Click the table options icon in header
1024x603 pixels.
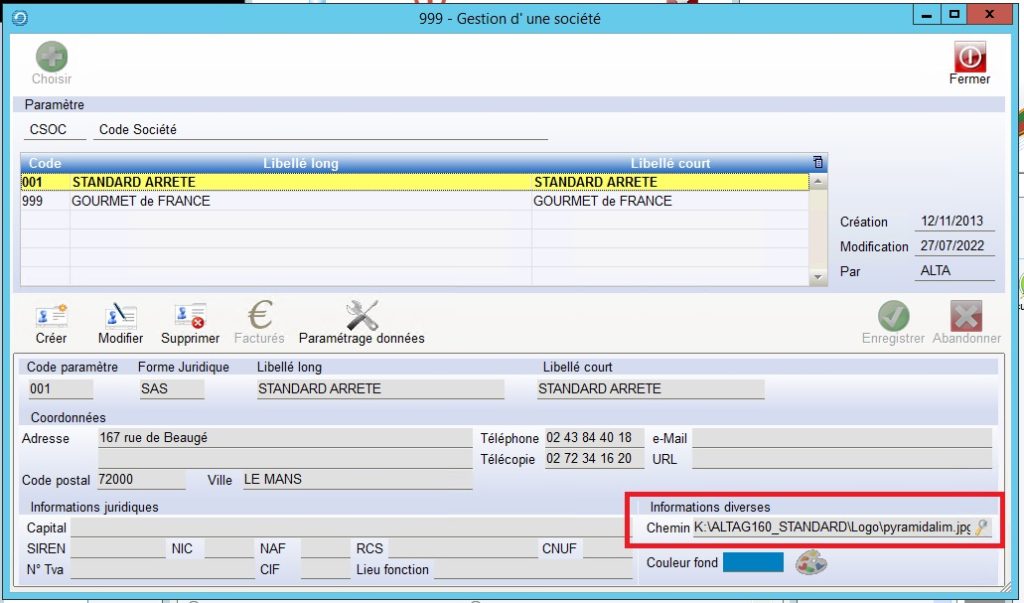tap(818, 163)
